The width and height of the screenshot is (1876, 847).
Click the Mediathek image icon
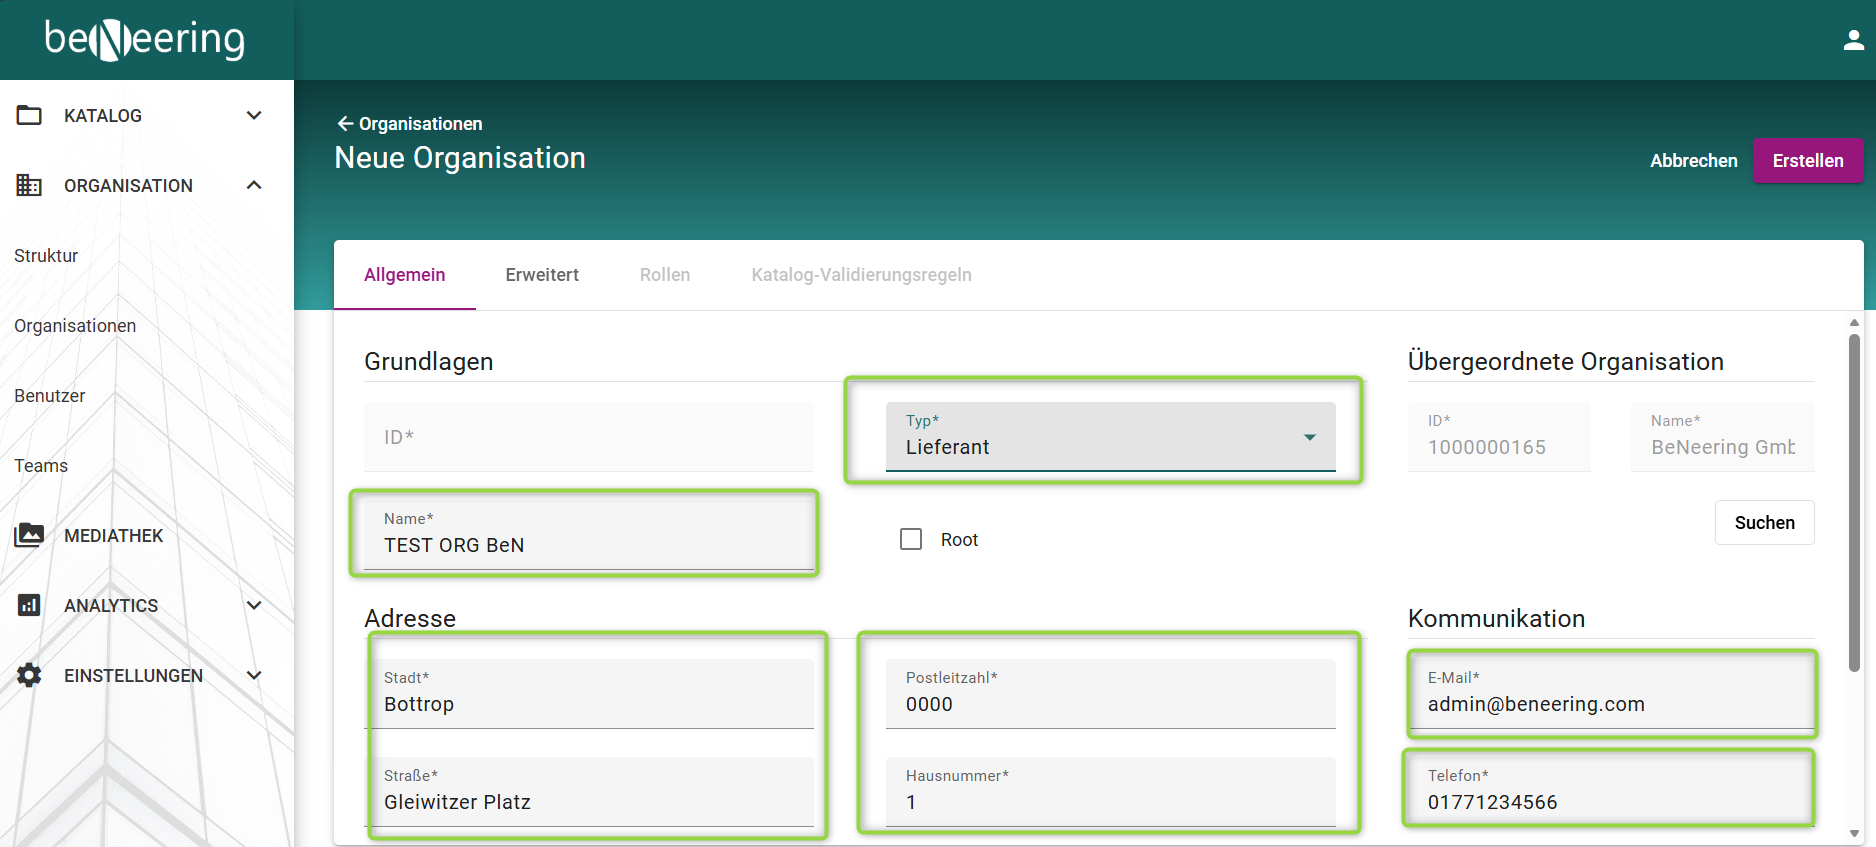click(x=29, y=536)
